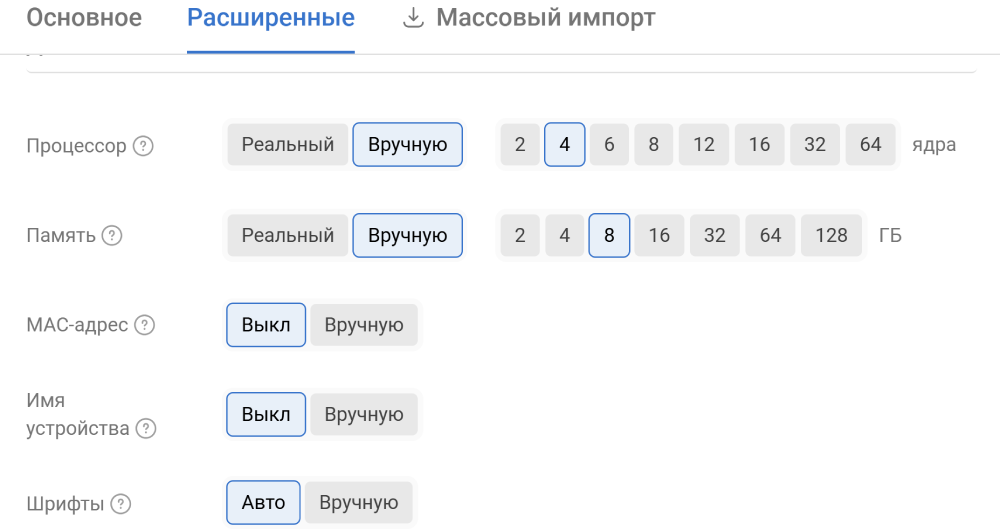1000x530 pixels.
Task: Select 2 cores for Процессор
Action: (520, 145)
